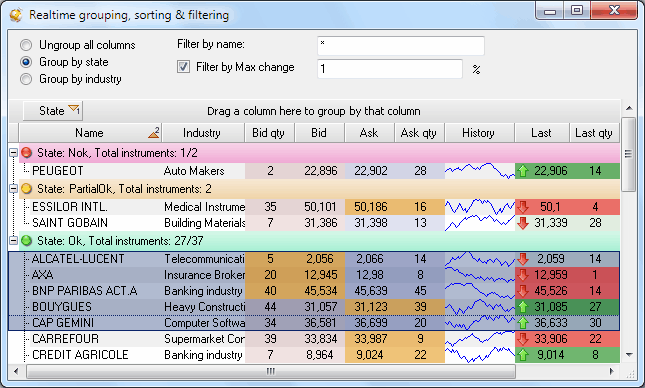Click the red Nok state indicator icon

(x=27, y=153)
